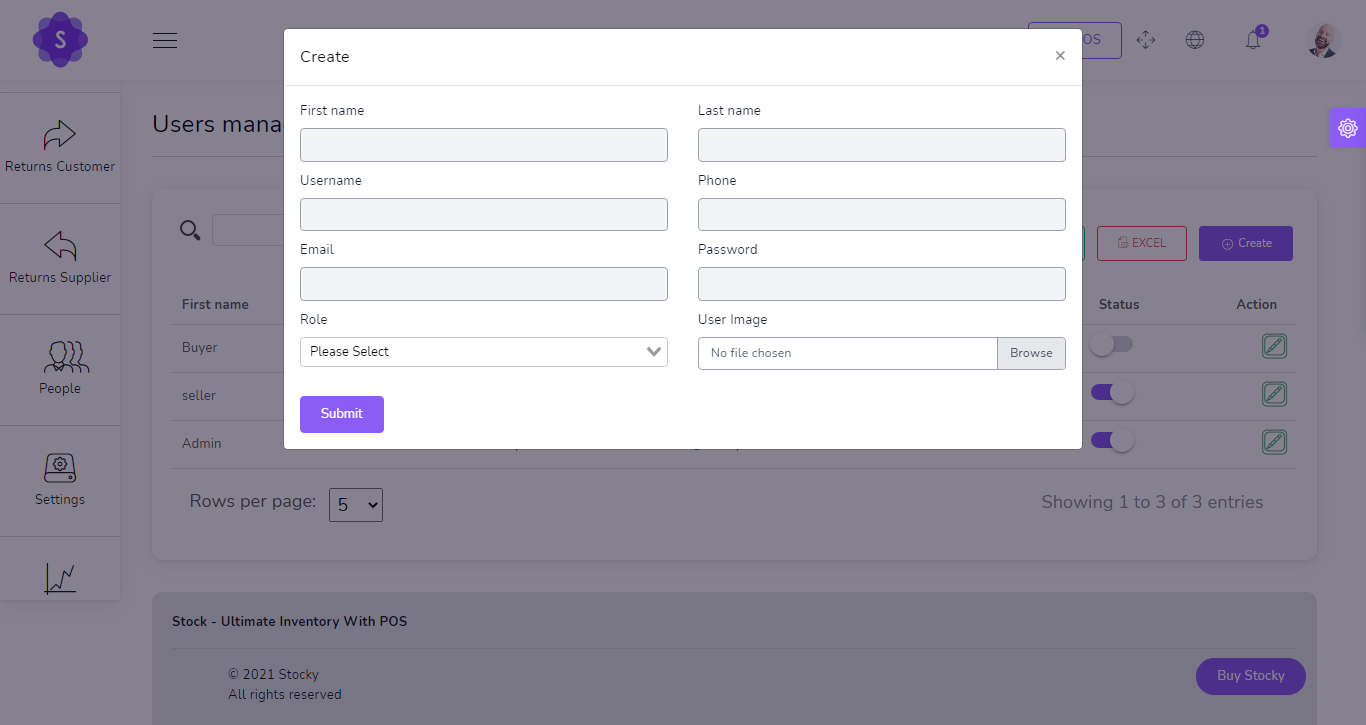Disable the status toggle for seller

[x=1112, y=393]
